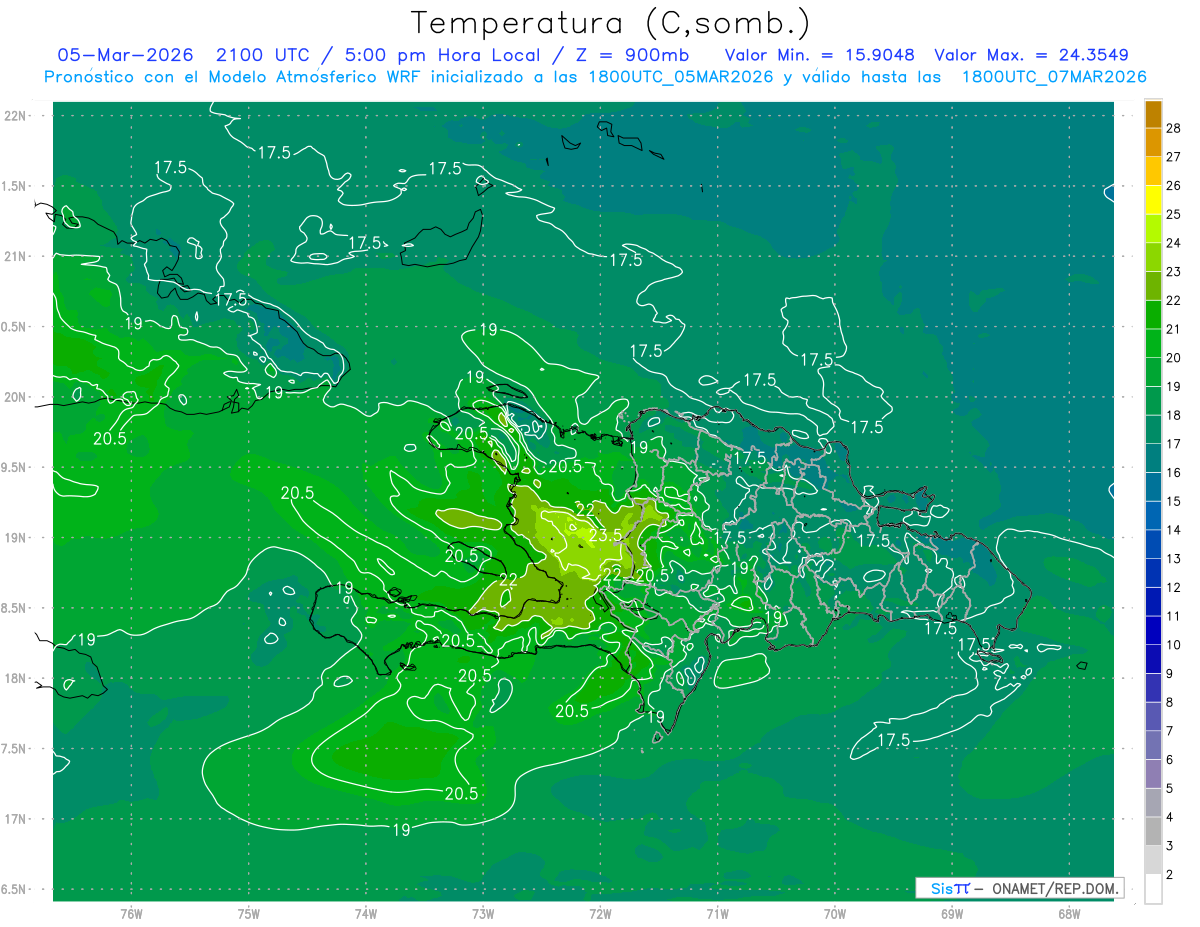
Task: Click the "20N" latitude axis label
Action: pos(15,397)
